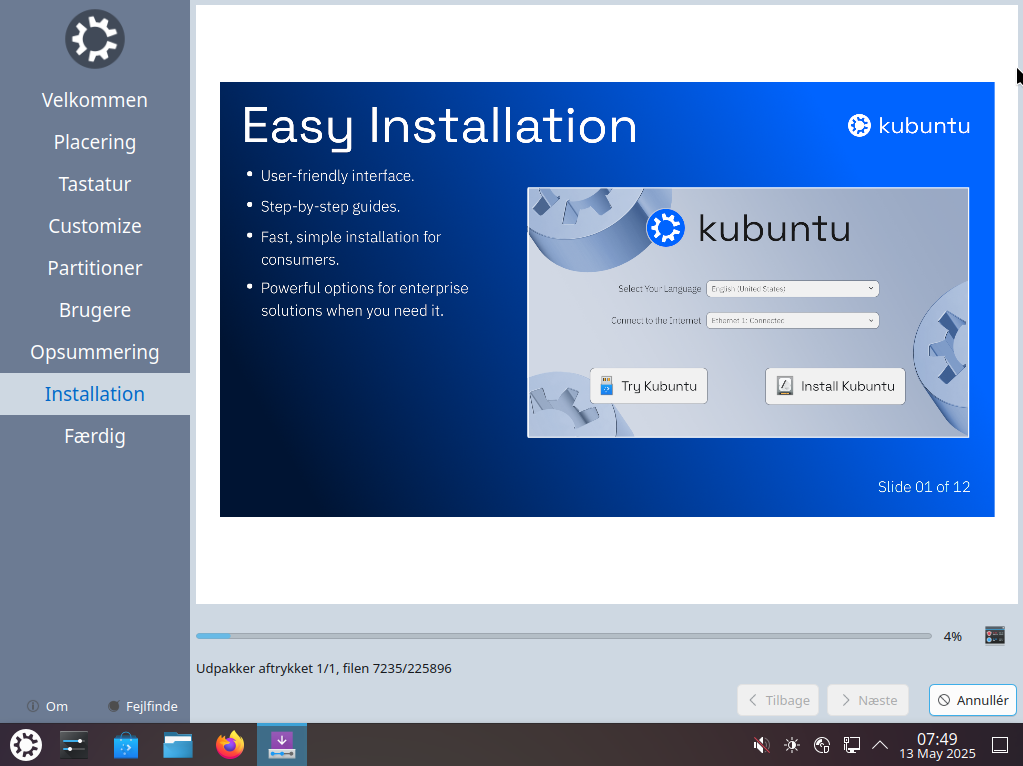Click the Powerful options for enterprise bullet
1023x766 pixels.
(x=365, y=299)
